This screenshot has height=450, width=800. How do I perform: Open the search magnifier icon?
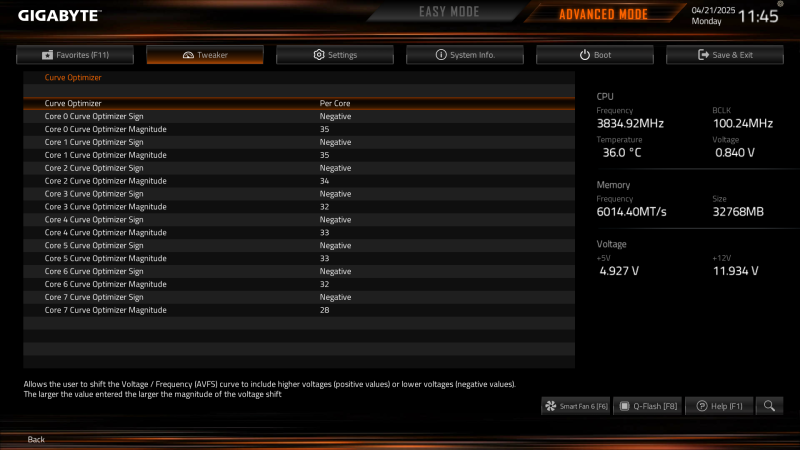(x=769, y=406)
